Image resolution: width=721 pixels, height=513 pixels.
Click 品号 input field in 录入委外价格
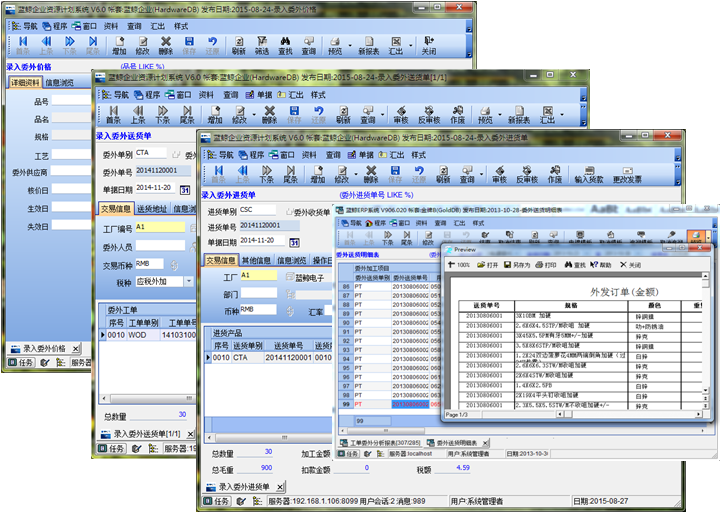pos(71,100)
